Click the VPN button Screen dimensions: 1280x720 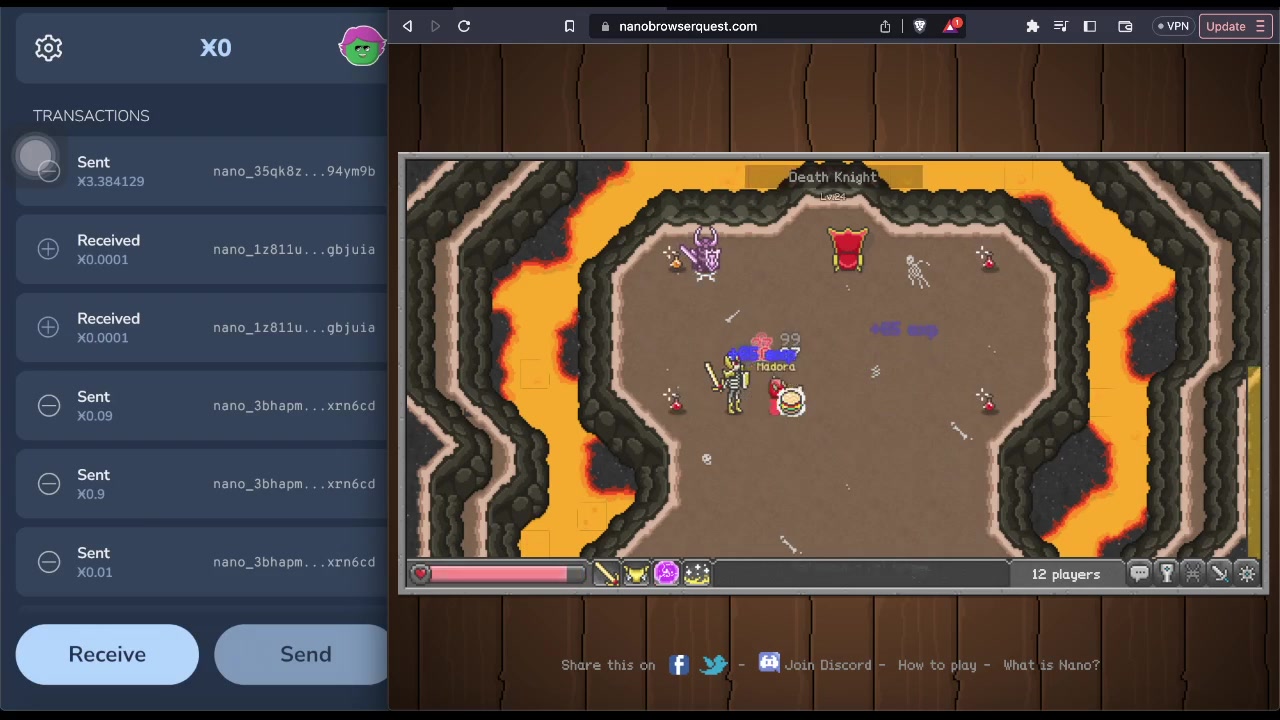click(x=1171, y=26)
